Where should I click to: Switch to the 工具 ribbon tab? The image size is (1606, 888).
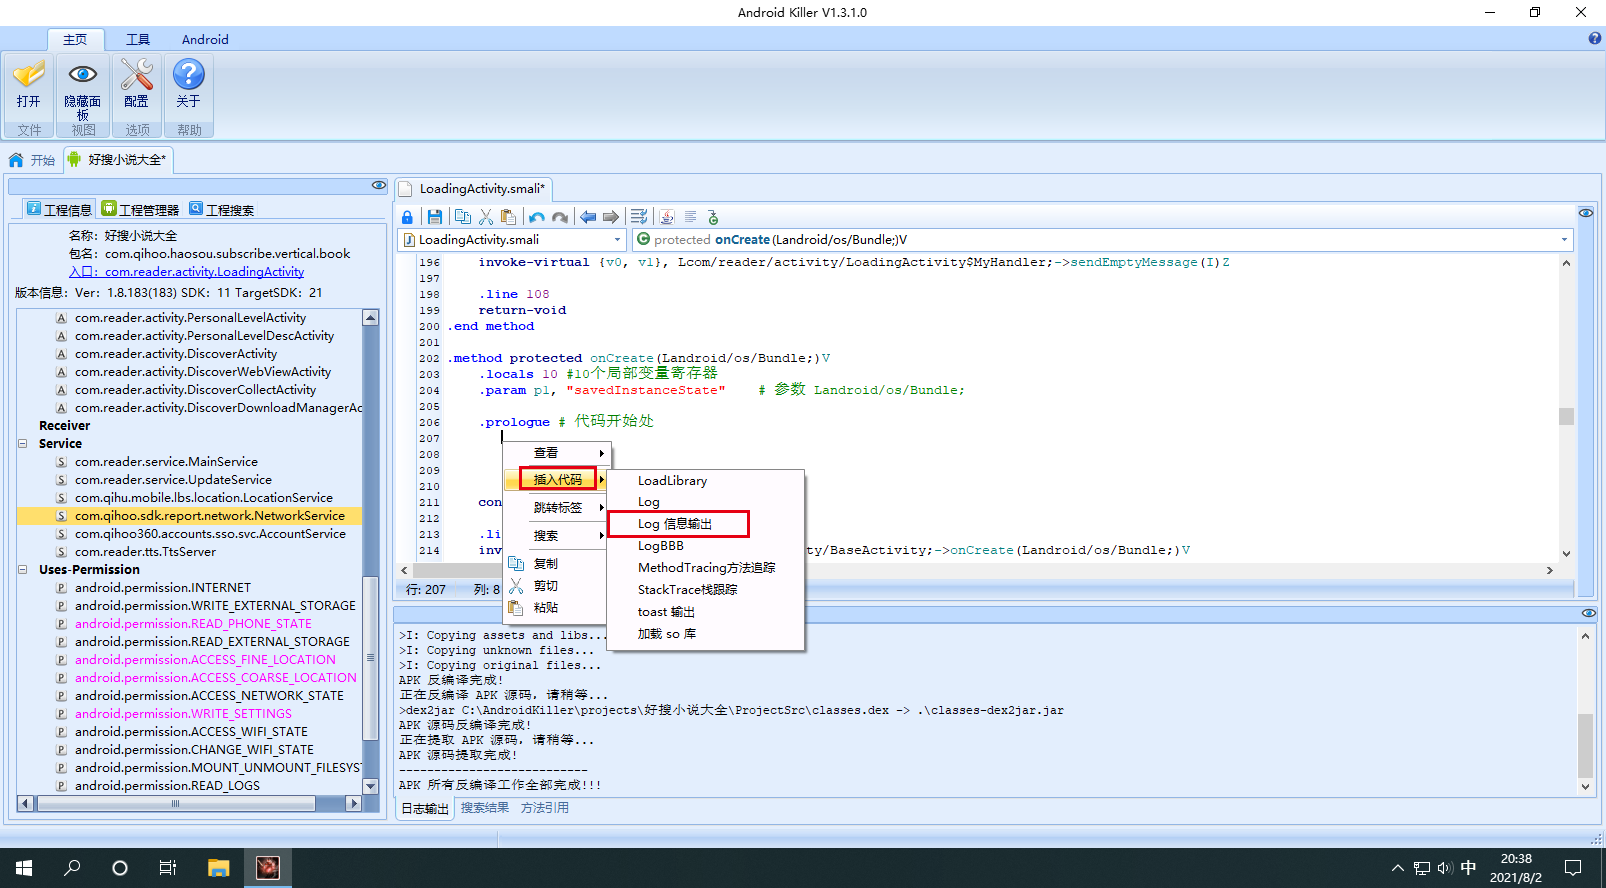point(138,40)
